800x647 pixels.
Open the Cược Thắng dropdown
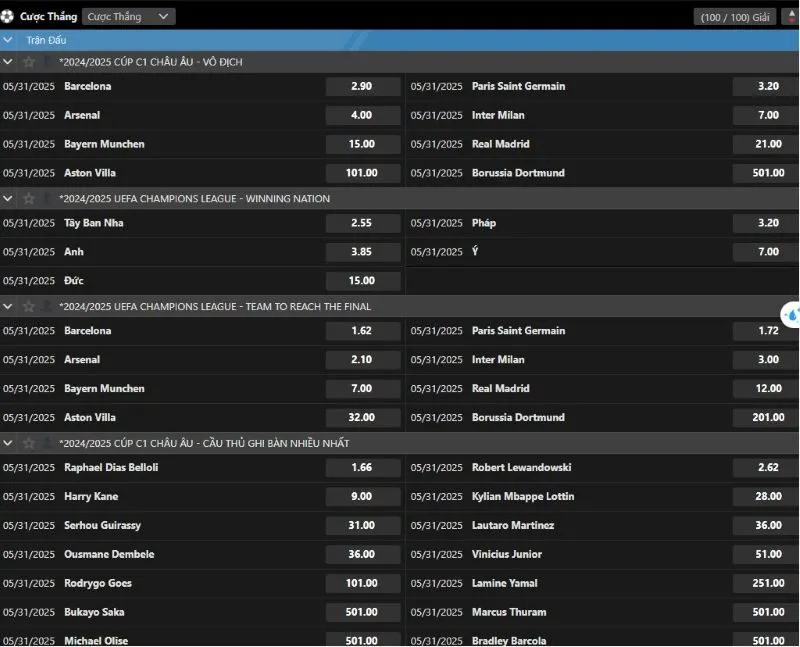click(x=127, y=17)
